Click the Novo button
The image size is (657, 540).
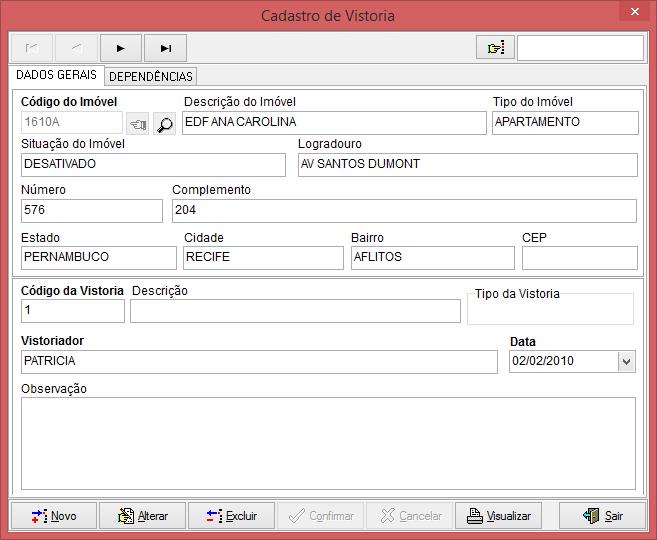[53, 516]
